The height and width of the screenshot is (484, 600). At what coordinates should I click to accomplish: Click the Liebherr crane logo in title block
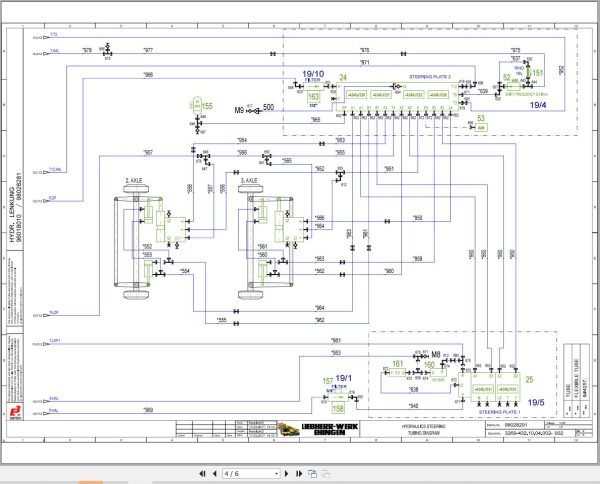point(289,429)
